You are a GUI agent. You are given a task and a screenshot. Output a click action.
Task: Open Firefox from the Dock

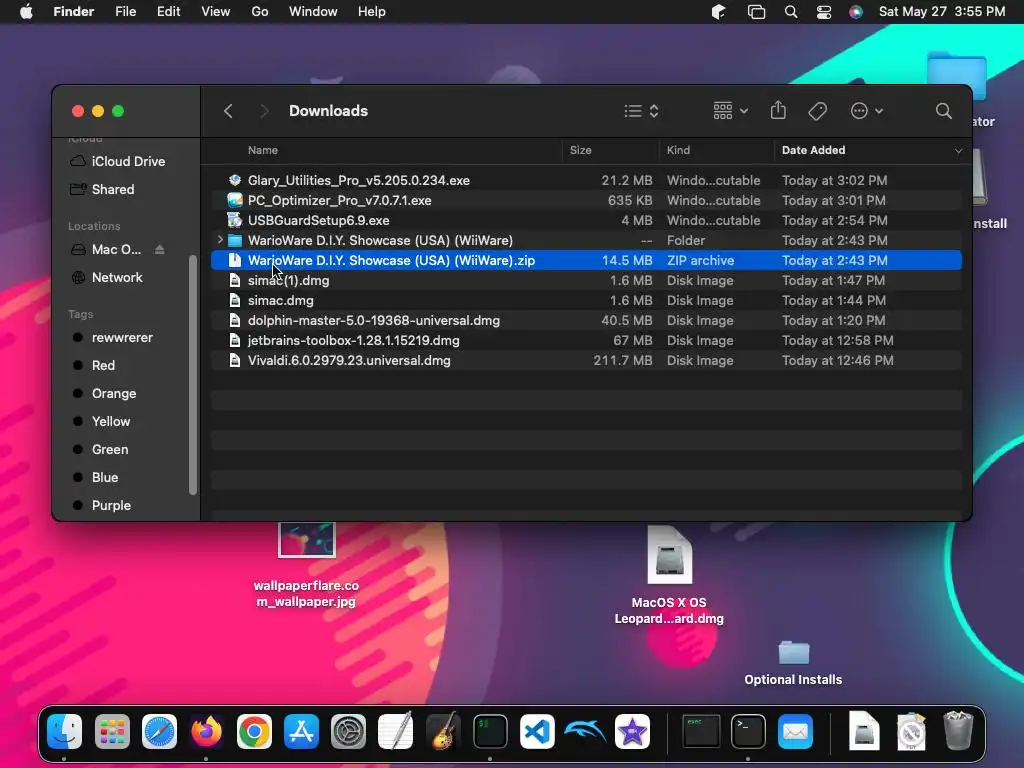pyautogui.click(x=206, y=731)
